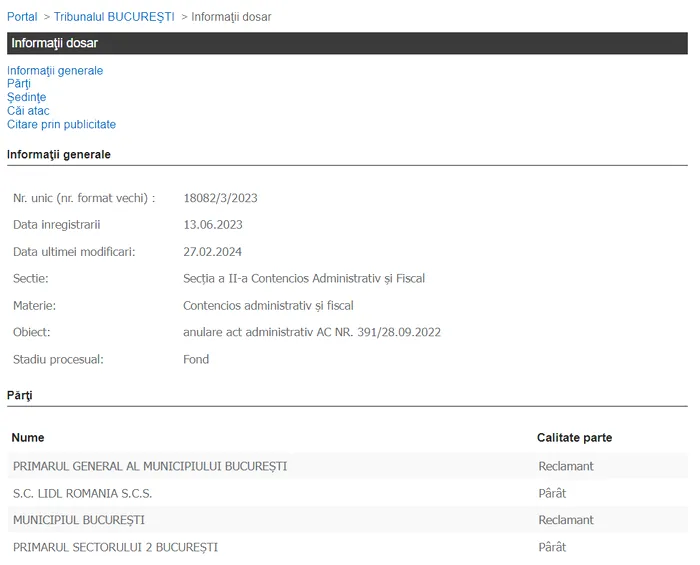Open the Portal breadcrumb link
700x565 pixels.
click(x=22, y=17)
